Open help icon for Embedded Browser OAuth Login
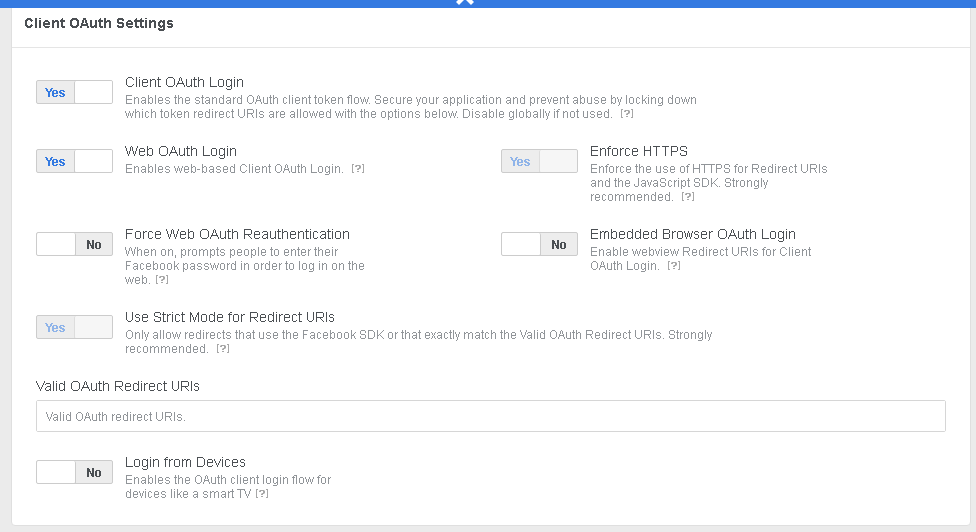Viewport: 976px width, 532px height. pyautogui.click(x=674, y=266)
